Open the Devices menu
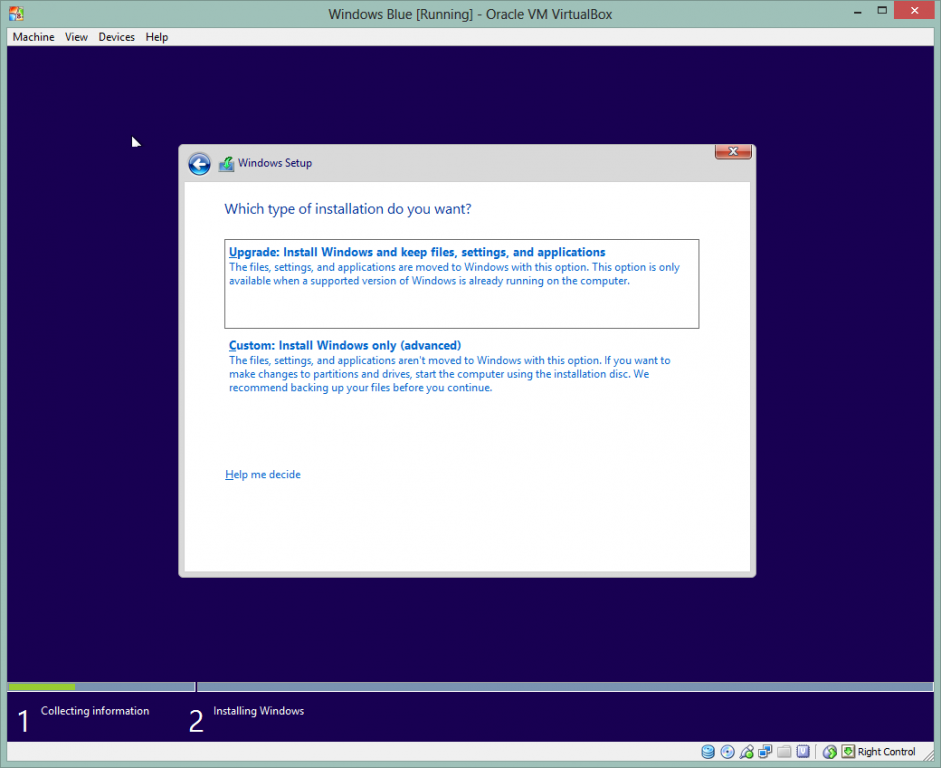941x768 pixels. pyautogui.click(x=116, y=37)
